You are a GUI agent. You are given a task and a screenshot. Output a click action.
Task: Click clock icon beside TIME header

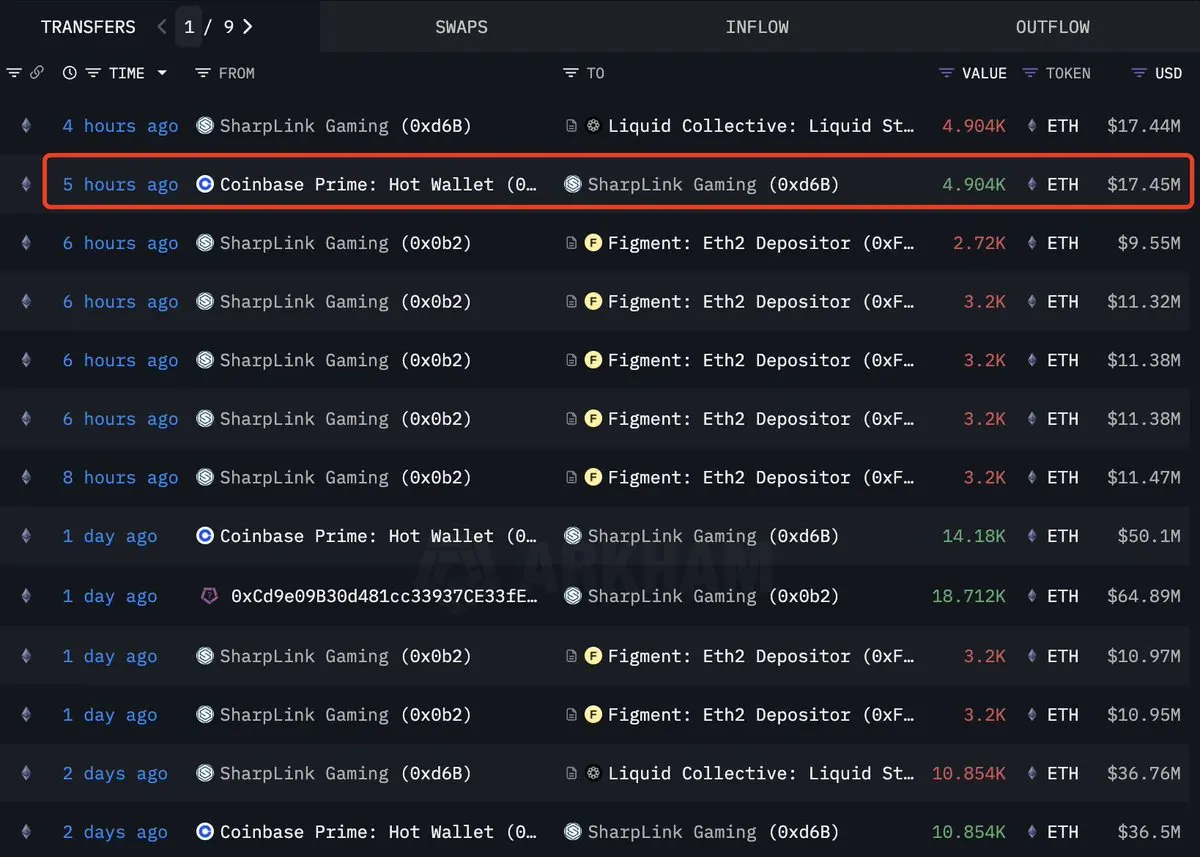69,73
